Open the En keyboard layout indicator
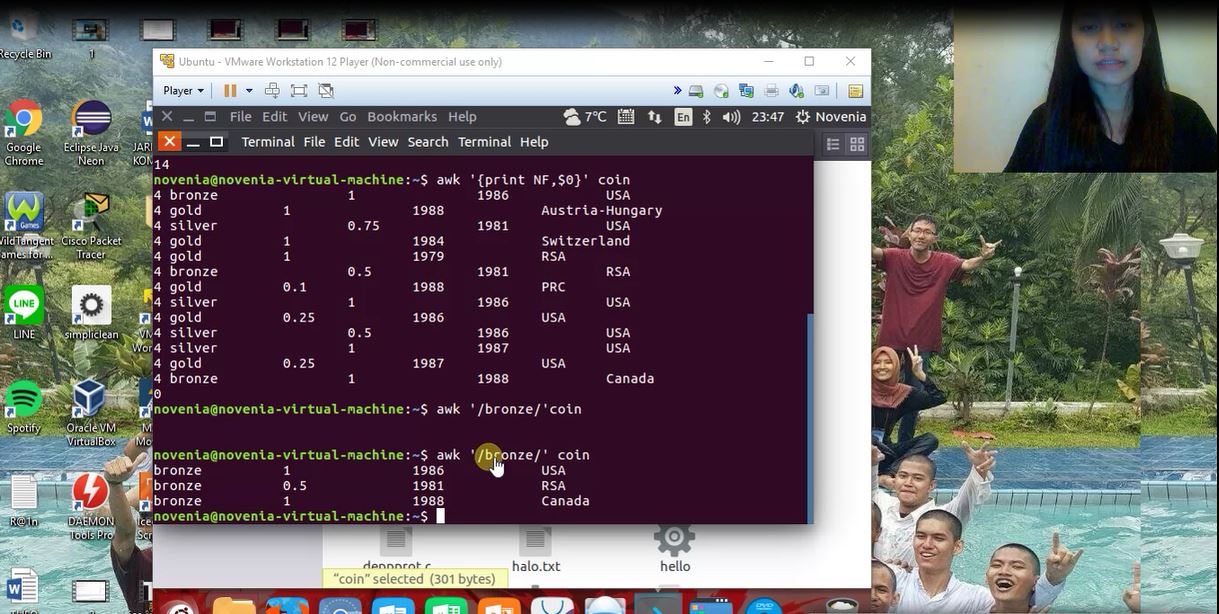The image size is (1219, 614). point(683,116)
